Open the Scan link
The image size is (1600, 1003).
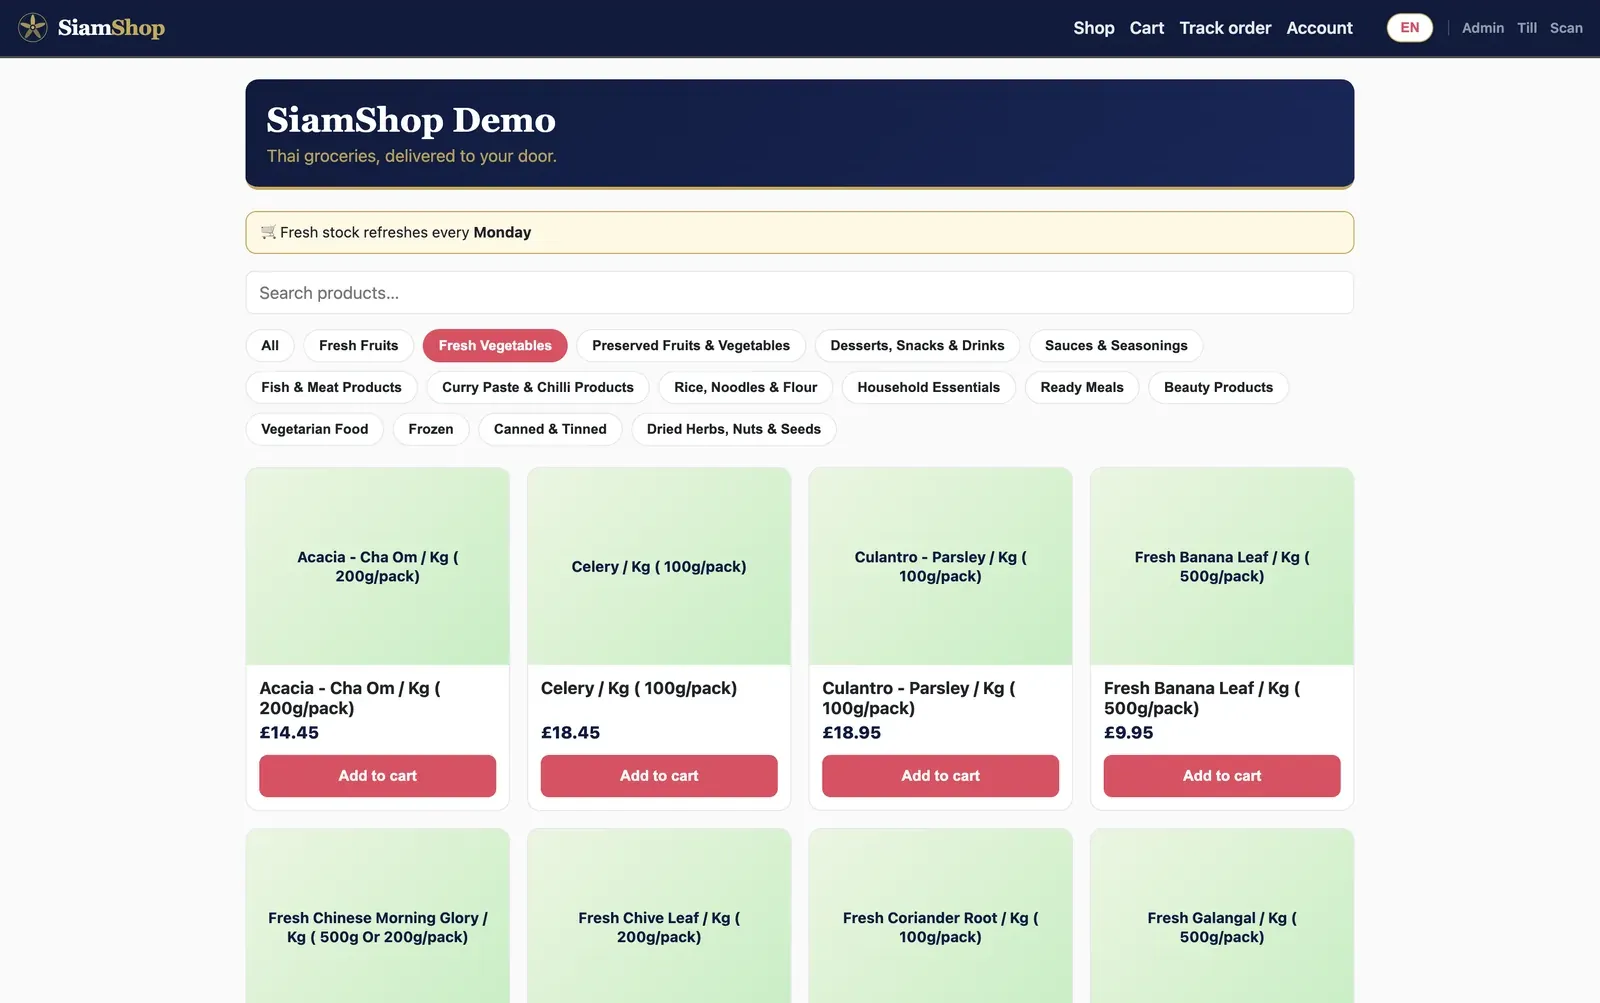click(1566, 28)
